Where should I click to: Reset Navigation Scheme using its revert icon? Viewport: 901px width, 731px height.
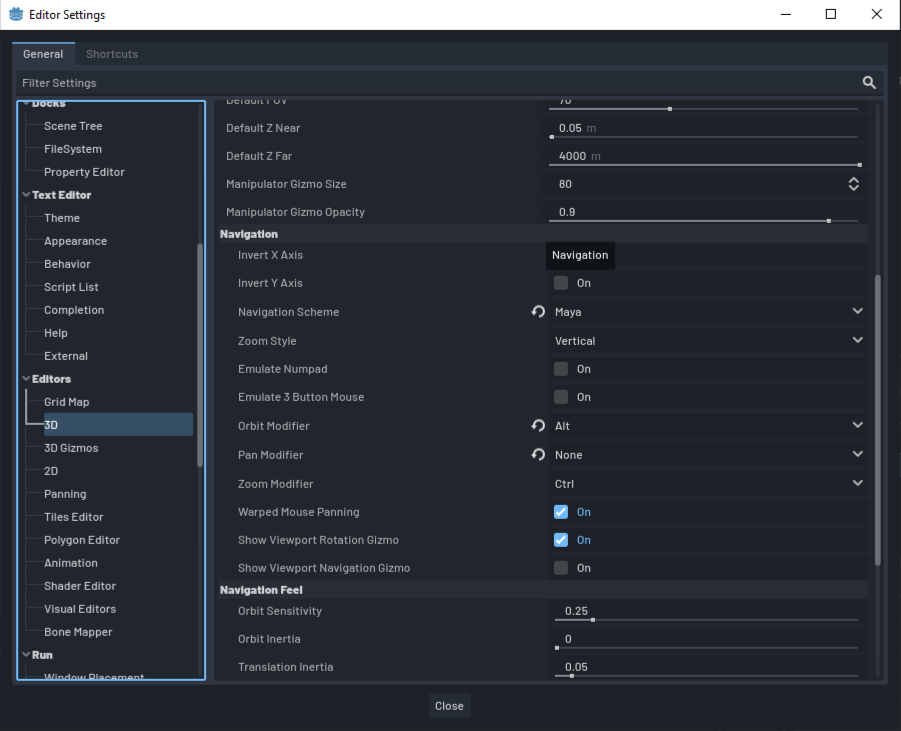click(538, 312)
